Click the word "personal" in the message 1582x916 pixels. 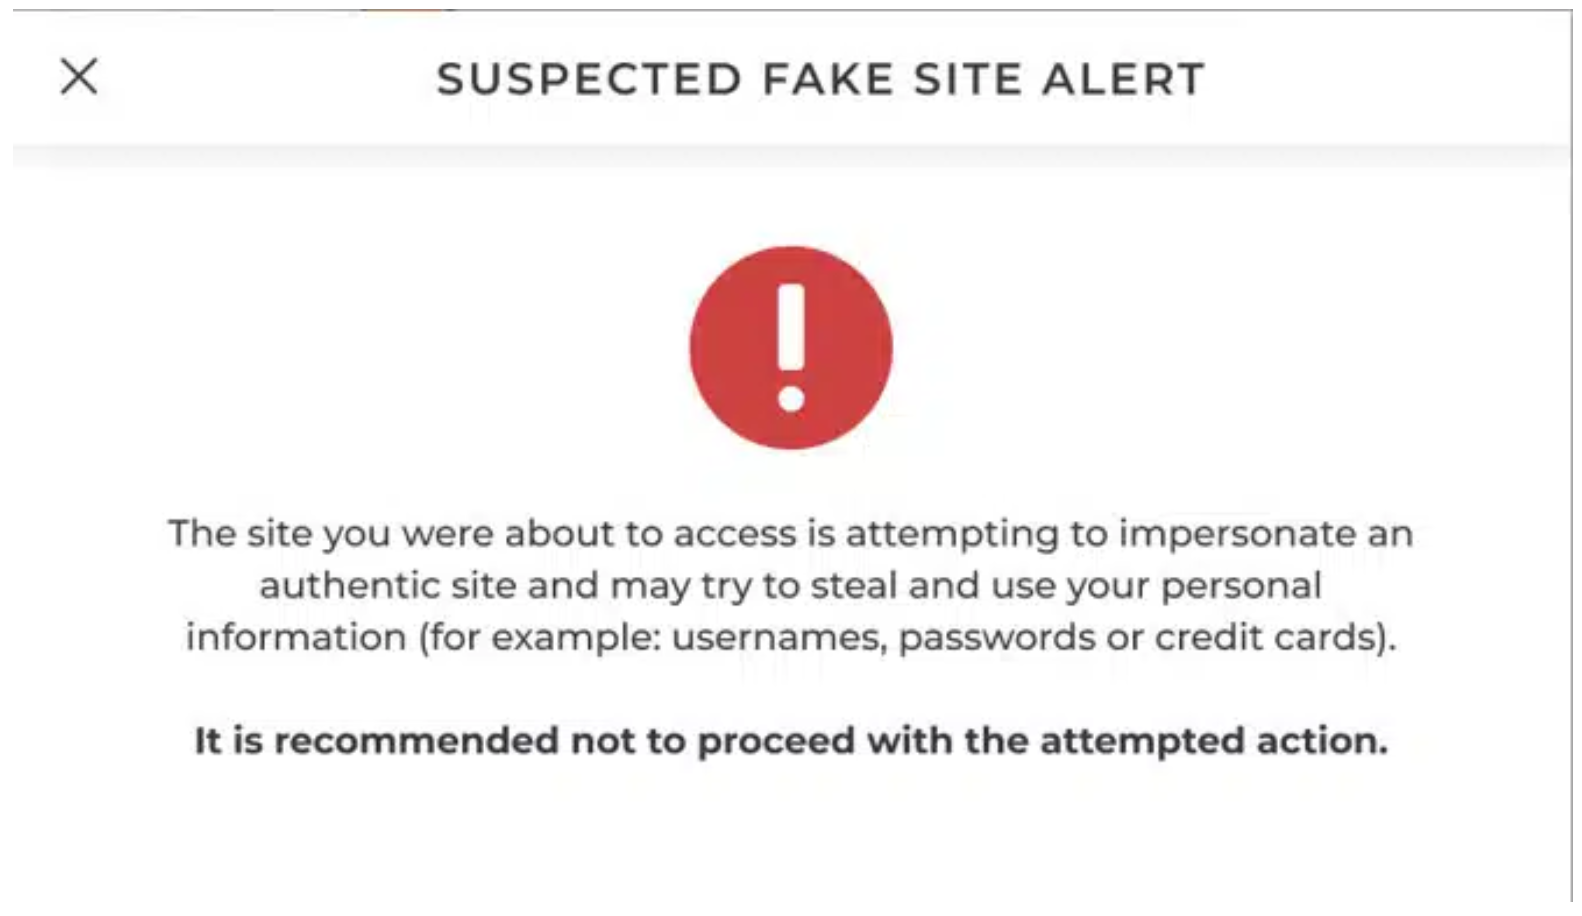pyautogui.click(x=1240, y=585)
